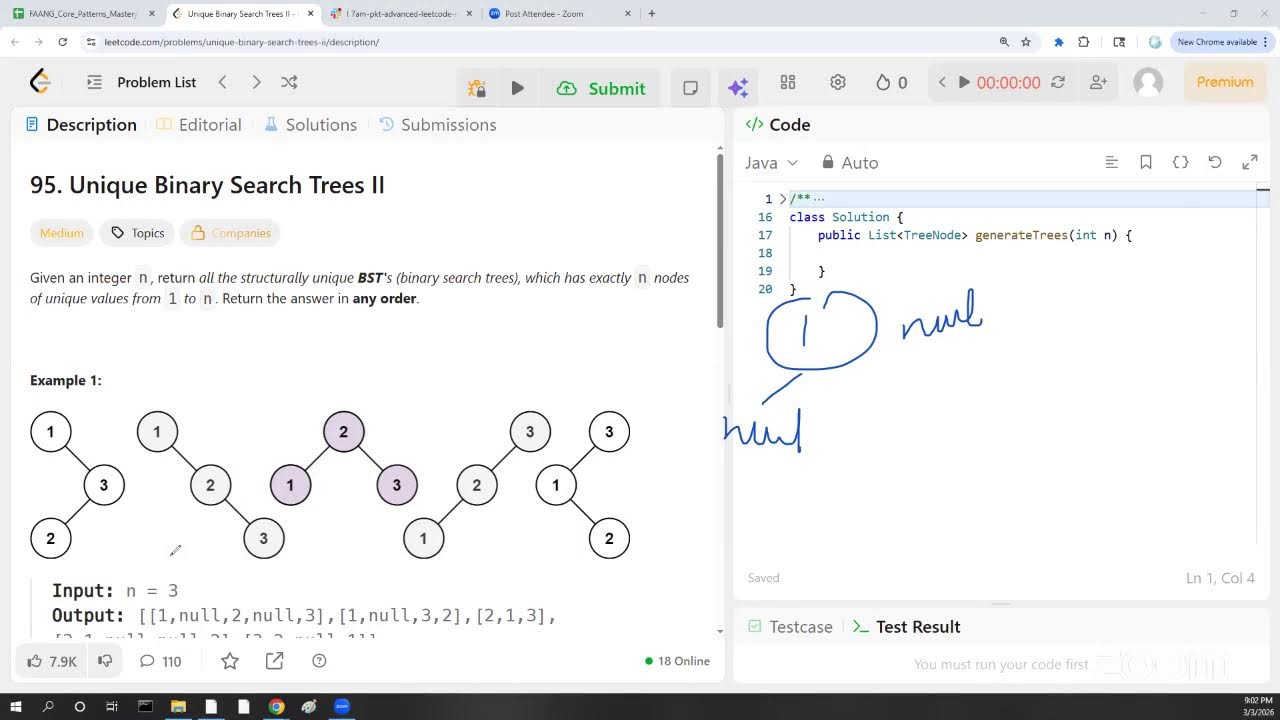Open a new browser tab
1280x720 pixels.
click(x=652, y=14)
